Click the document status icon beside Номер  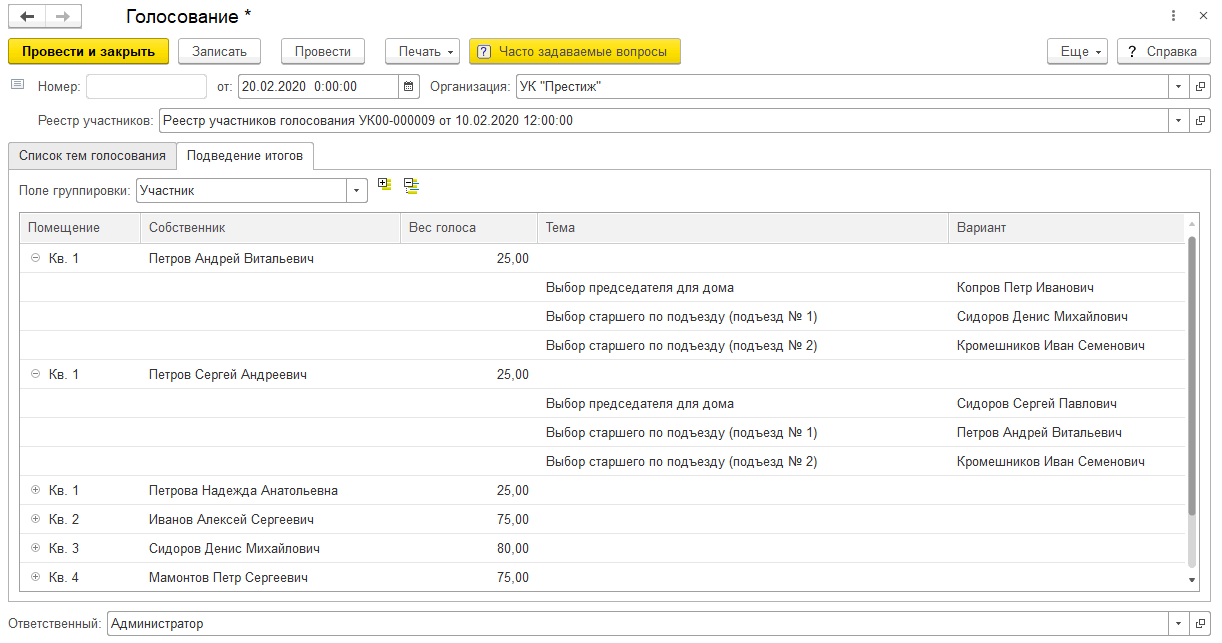click(17, 86)
